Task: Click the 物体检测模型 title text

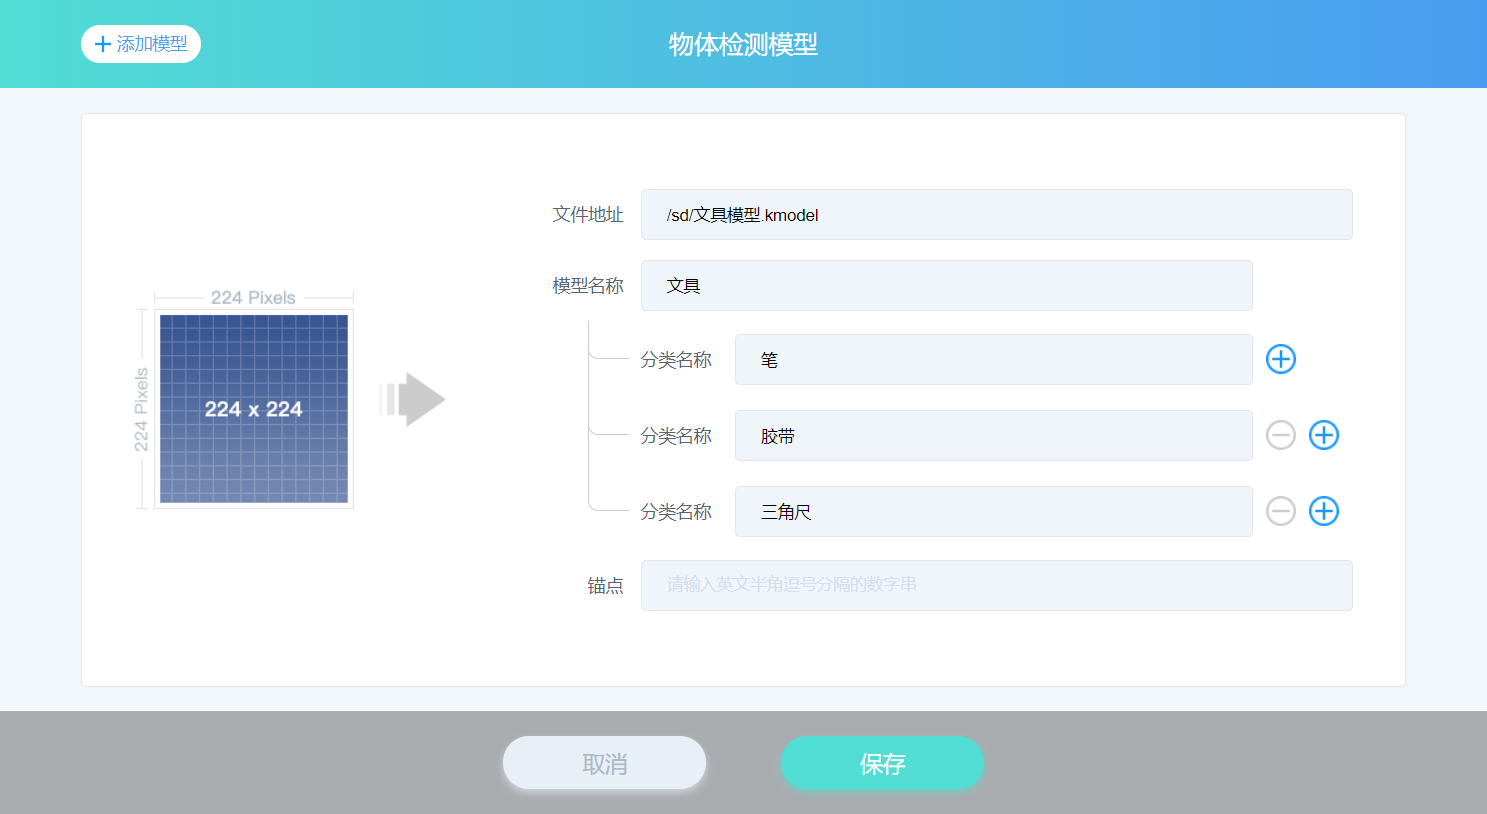Action: click(743, 44)
